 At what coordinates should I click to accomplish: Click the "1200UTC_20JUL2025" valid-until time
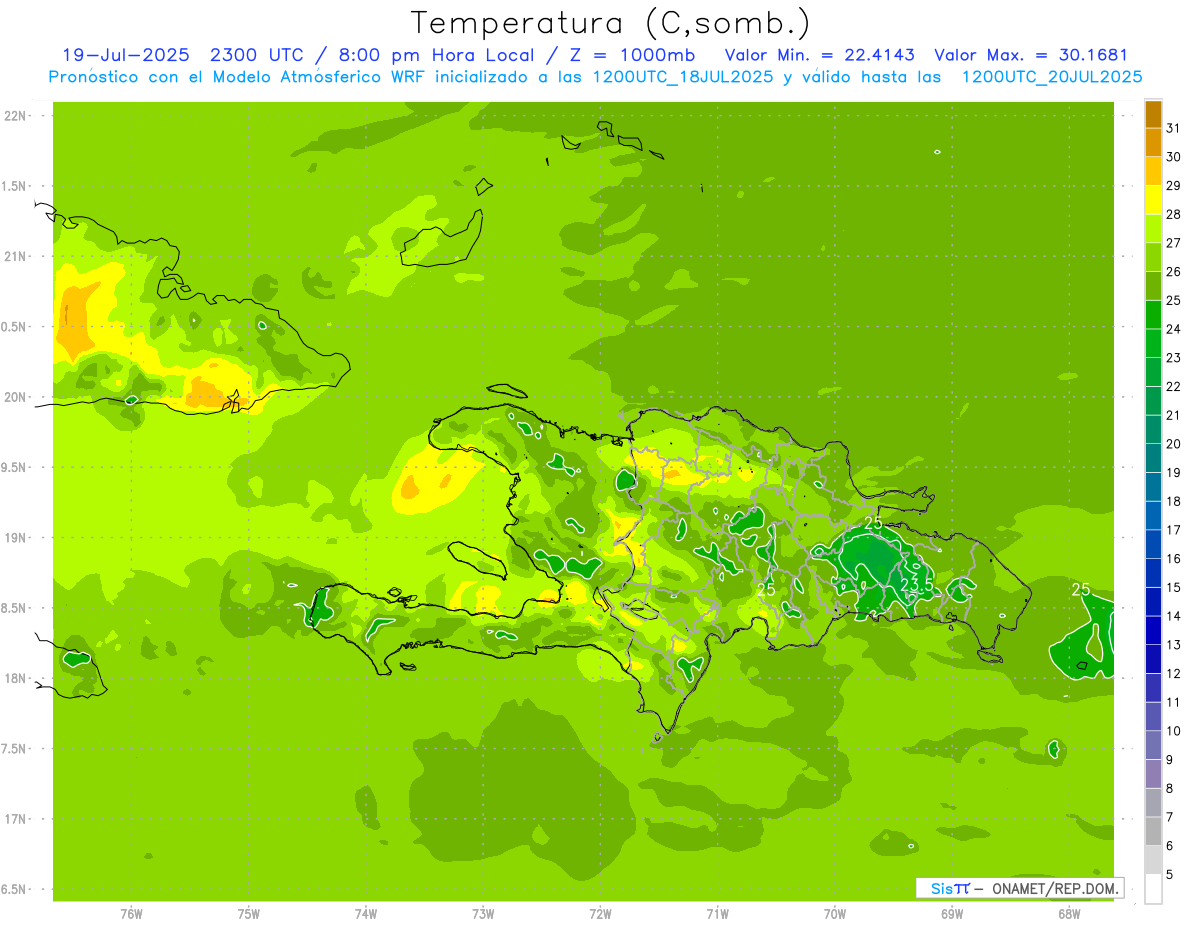click(1052, 77)
